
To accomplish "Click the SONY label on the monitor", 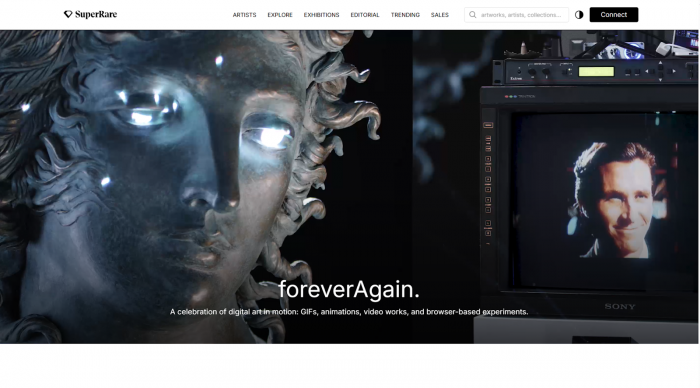I will (620, 306).
